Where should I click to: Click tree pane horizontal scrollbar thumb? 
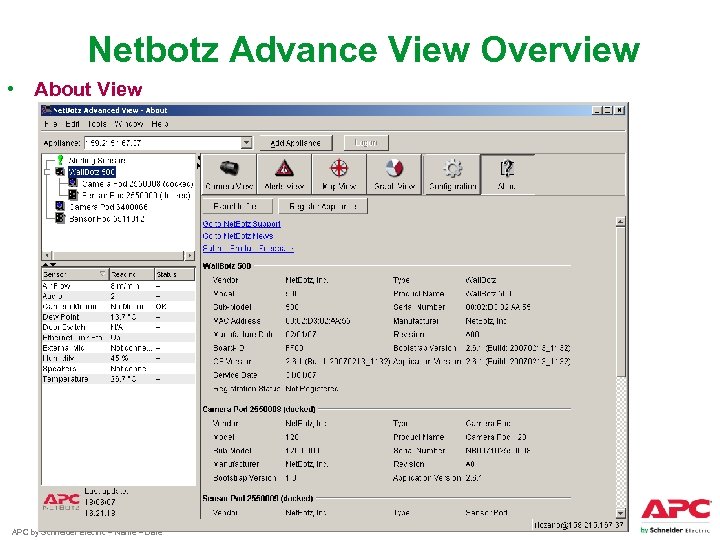pos(118,255)
